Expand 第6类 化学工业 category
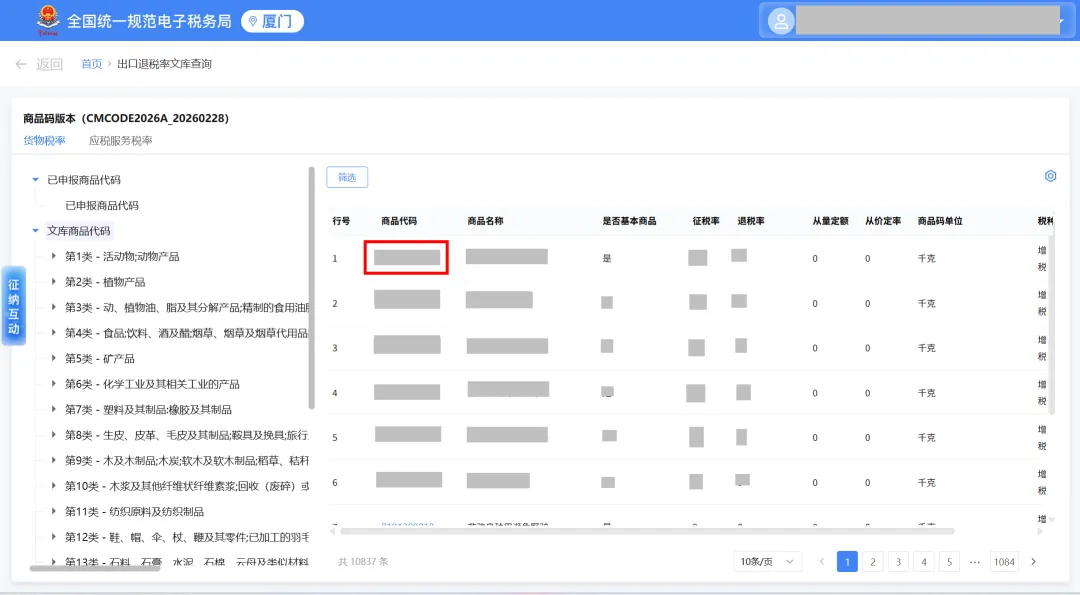The height and width of the screenshot is (595, 1080). click(x=54, y=384)
